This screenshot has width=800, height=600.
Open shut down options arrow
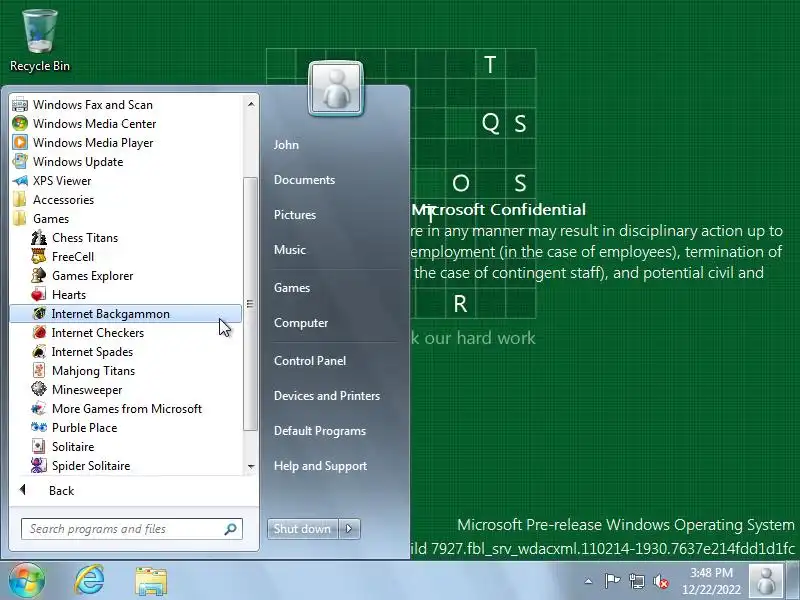pos(349,529)
